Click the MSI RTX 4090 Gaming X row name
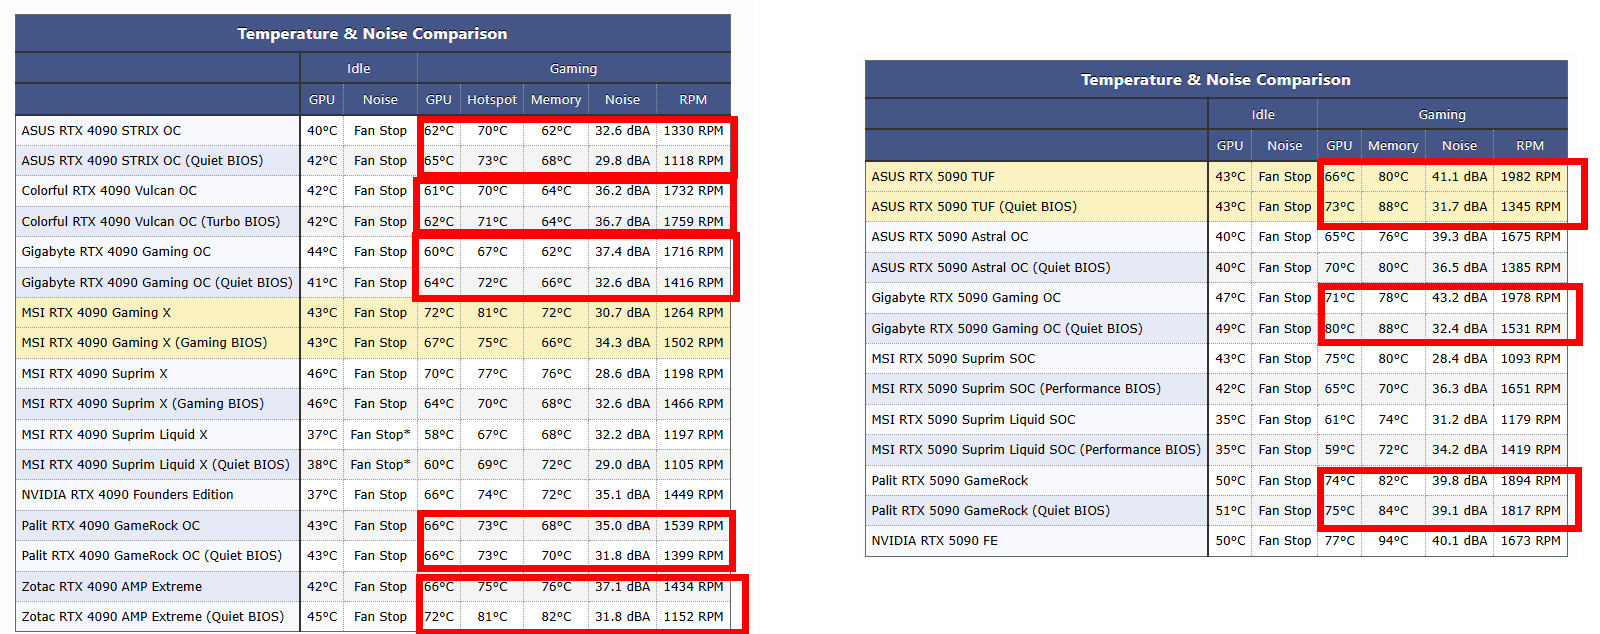 96,312
